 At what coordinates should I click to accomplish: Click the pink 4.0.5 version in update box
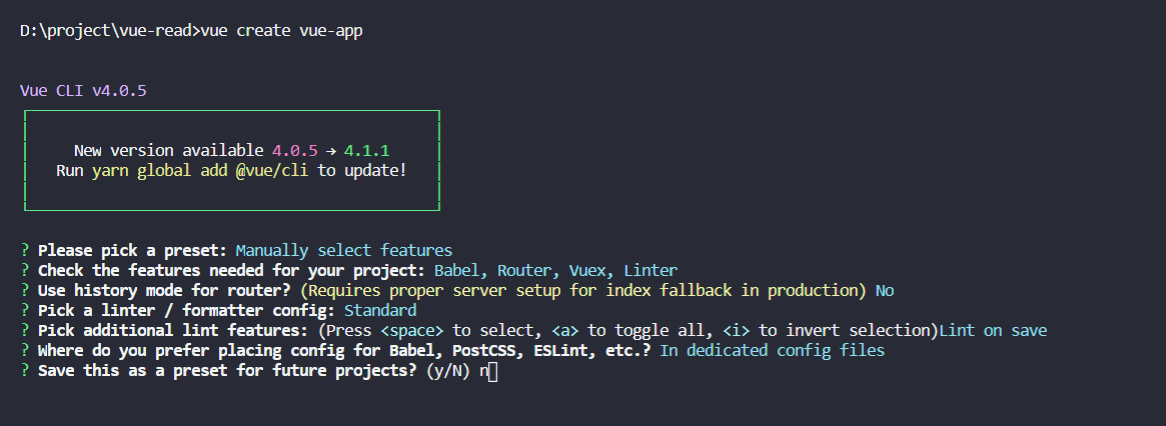click(294, 150)
